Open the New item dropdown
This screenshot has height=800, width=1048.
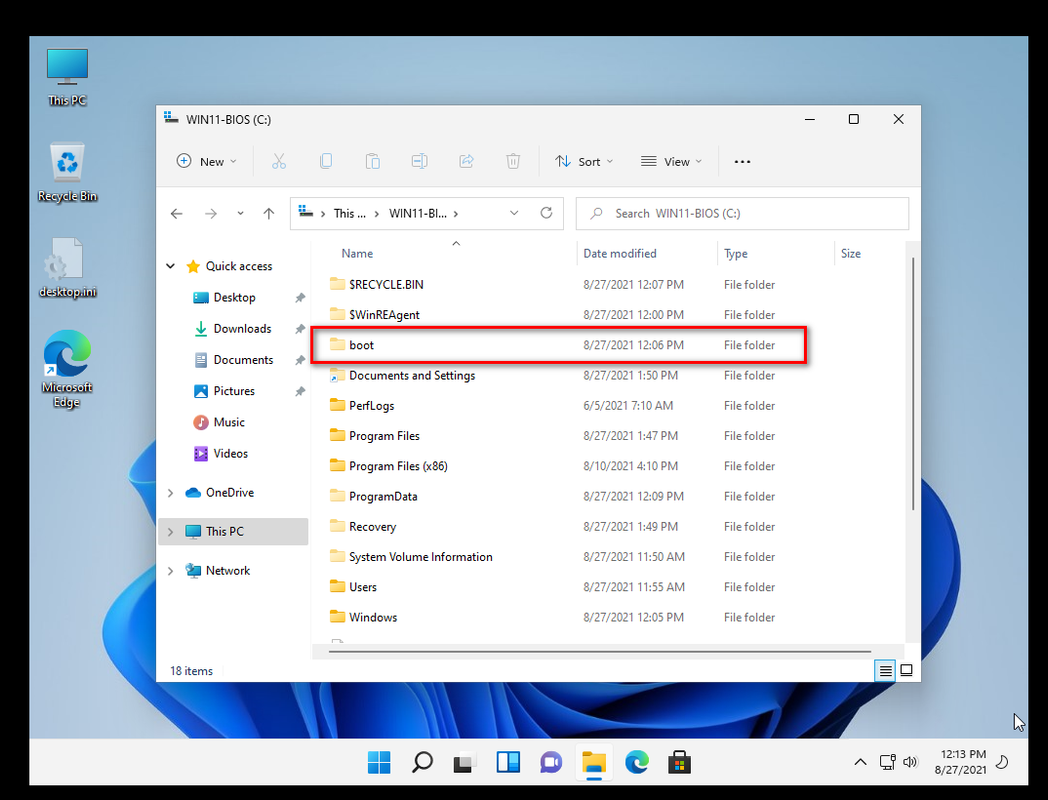[x=206, y=162]
